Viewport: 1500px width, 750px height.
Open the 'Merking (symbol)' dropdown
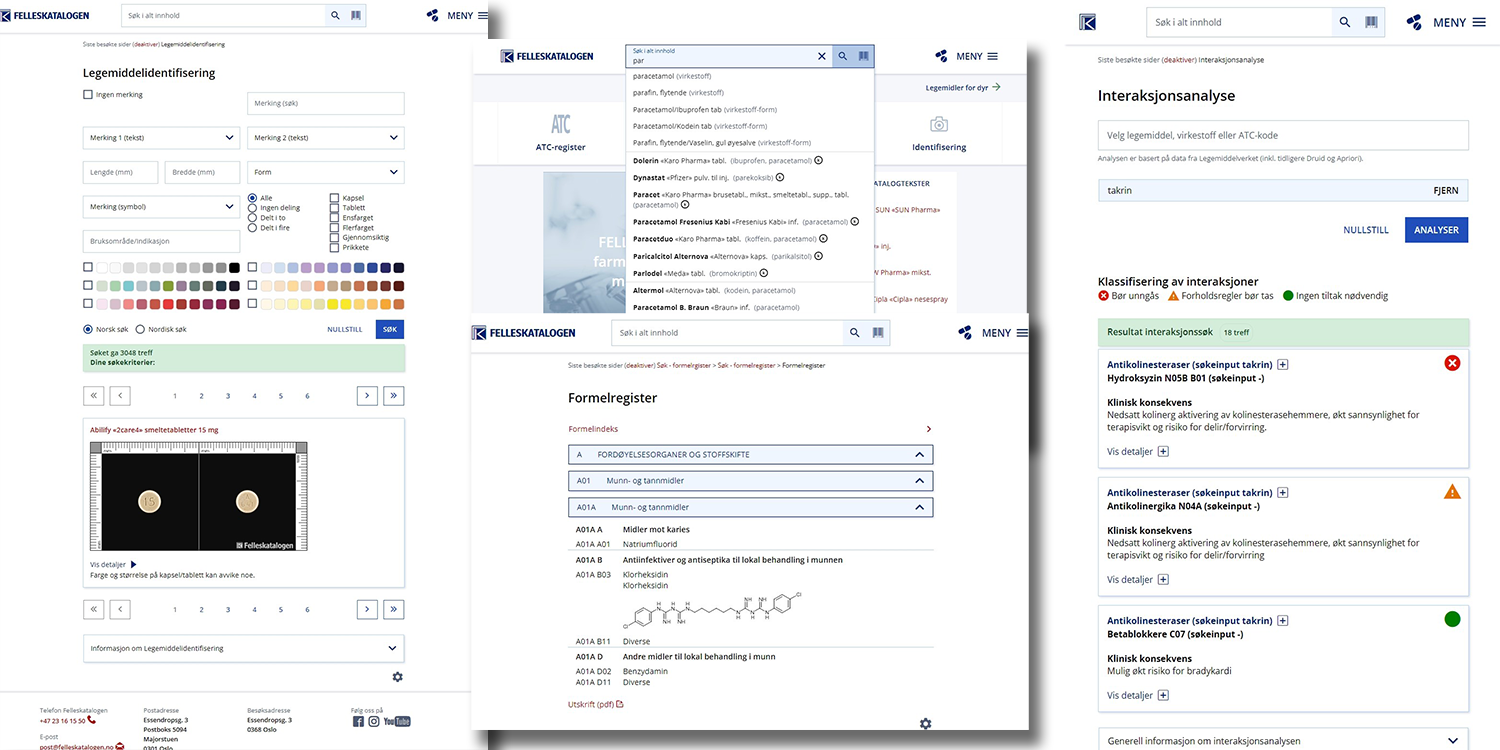tap(161, 207)
